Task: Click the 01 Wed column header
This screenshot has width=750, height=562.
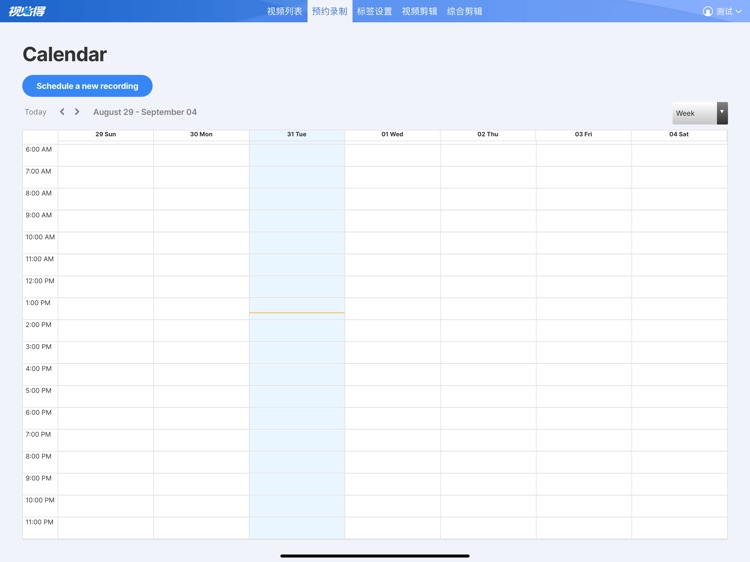Action: tap(392, 134)
